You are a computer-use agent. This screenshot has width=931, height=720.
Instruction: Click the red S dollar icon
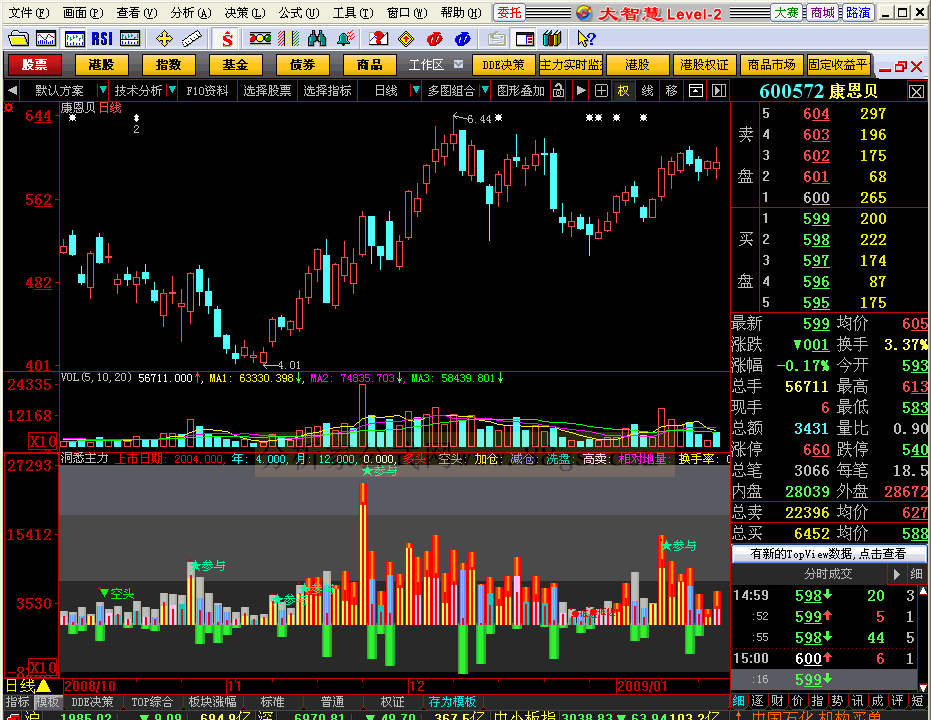[x=227, y=39]
